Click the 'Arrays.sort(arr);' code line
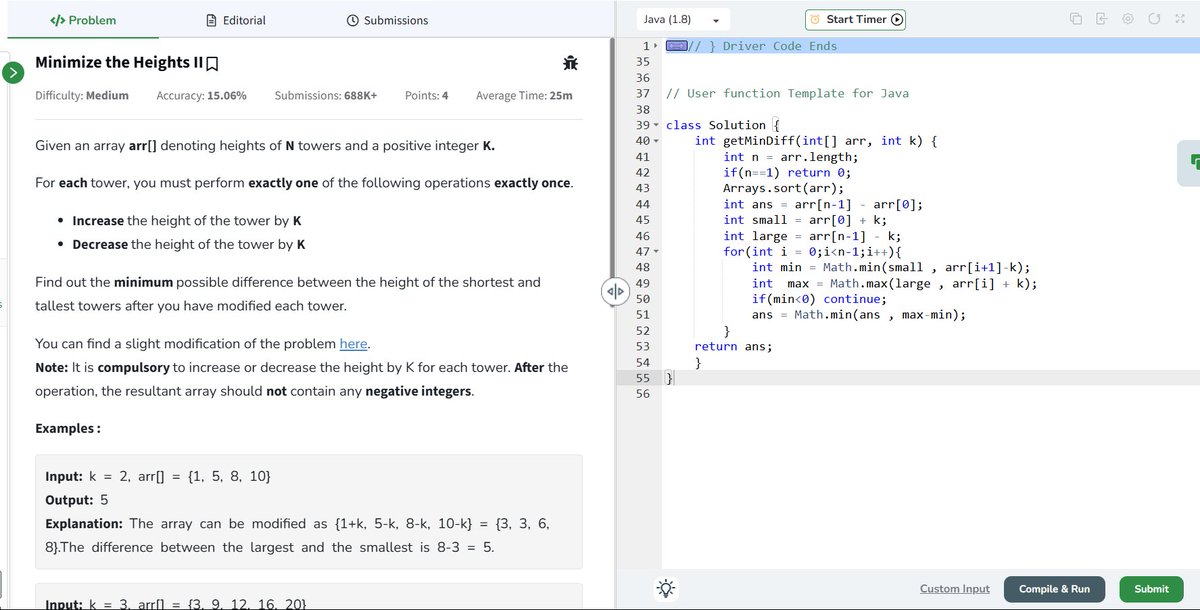 pyautogui.click(x=783, y=188)
